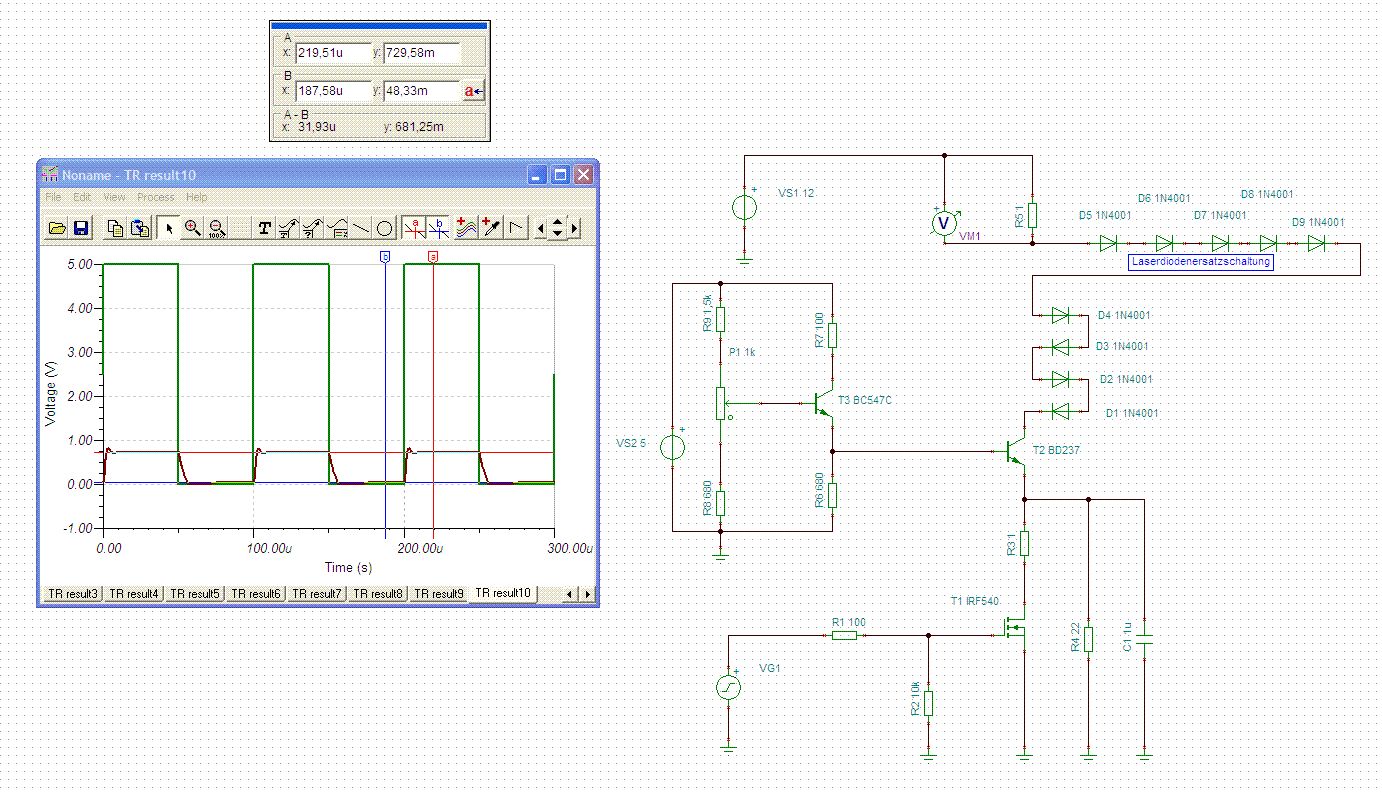The width and height of the screenshot is (1382, 795).
Task: Toggle cursor A in the toolbar
Action: click(415, 229)
